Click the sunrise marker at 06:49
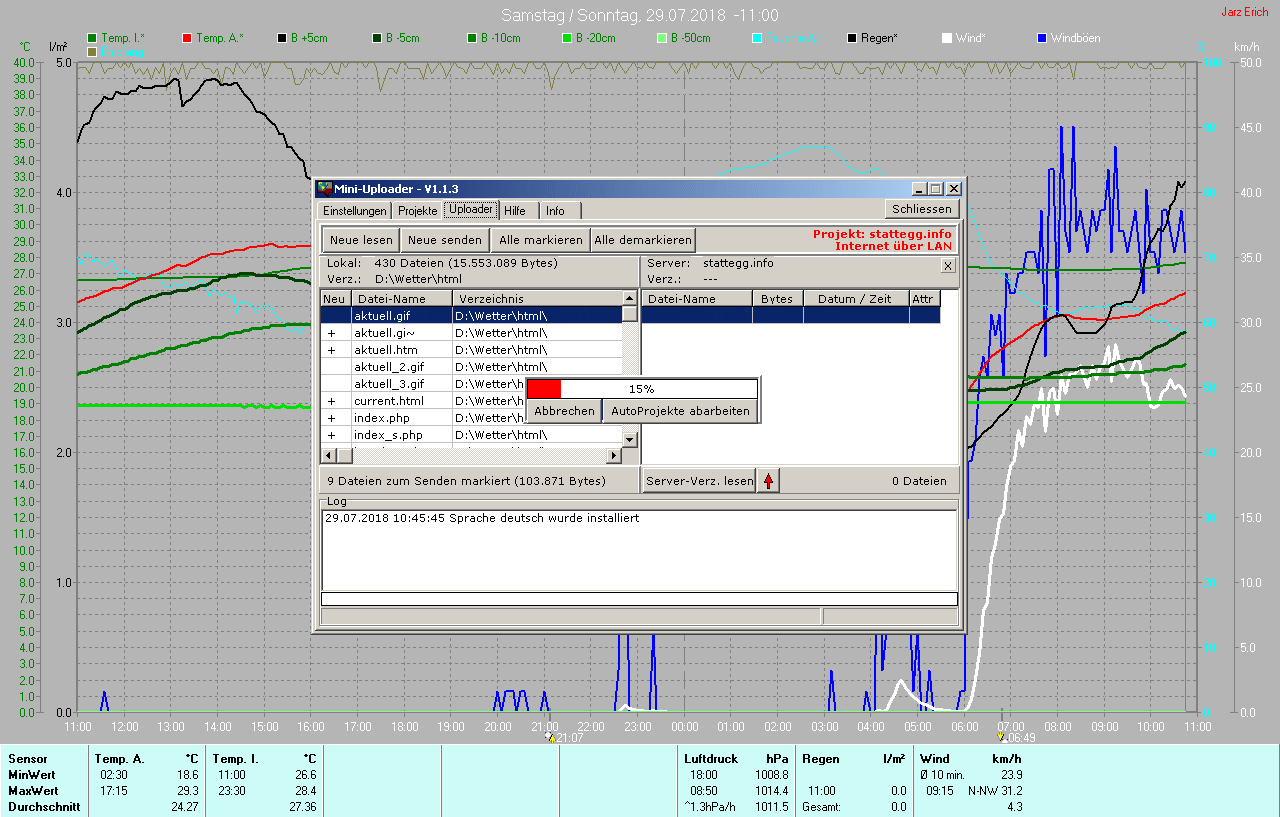 click(1001, 737)
